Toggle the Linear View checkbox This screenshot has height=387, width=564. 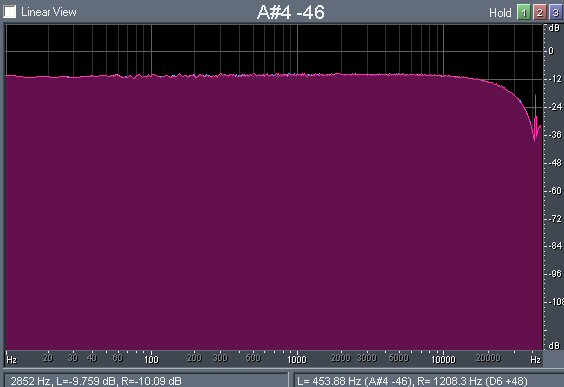point(10,12)
